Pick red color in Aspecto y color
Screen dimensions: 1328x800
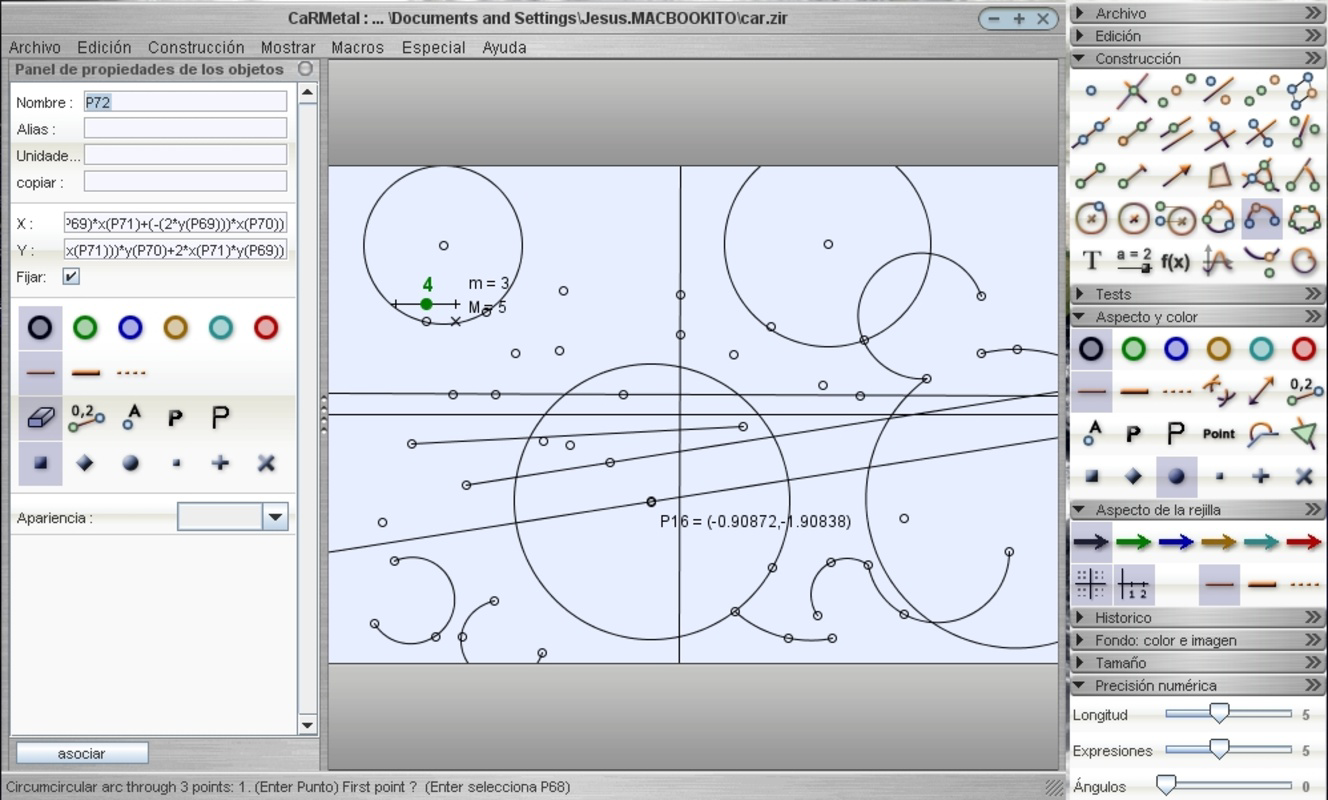[1304, 348]
